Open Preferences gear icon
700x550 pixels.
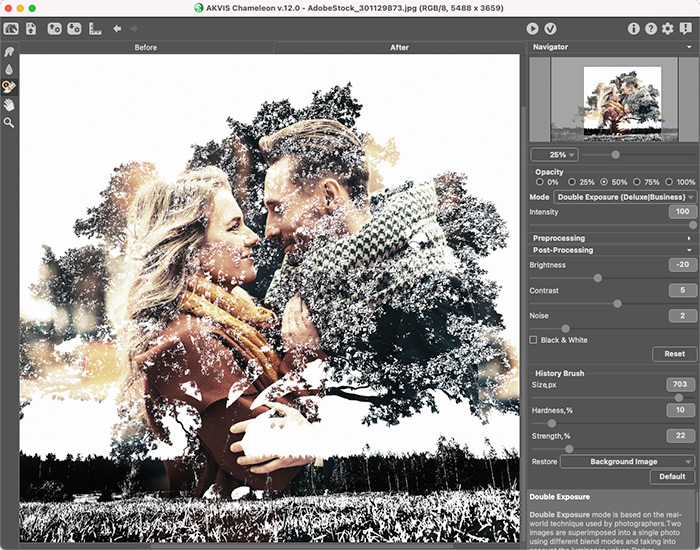coord(667,28)
